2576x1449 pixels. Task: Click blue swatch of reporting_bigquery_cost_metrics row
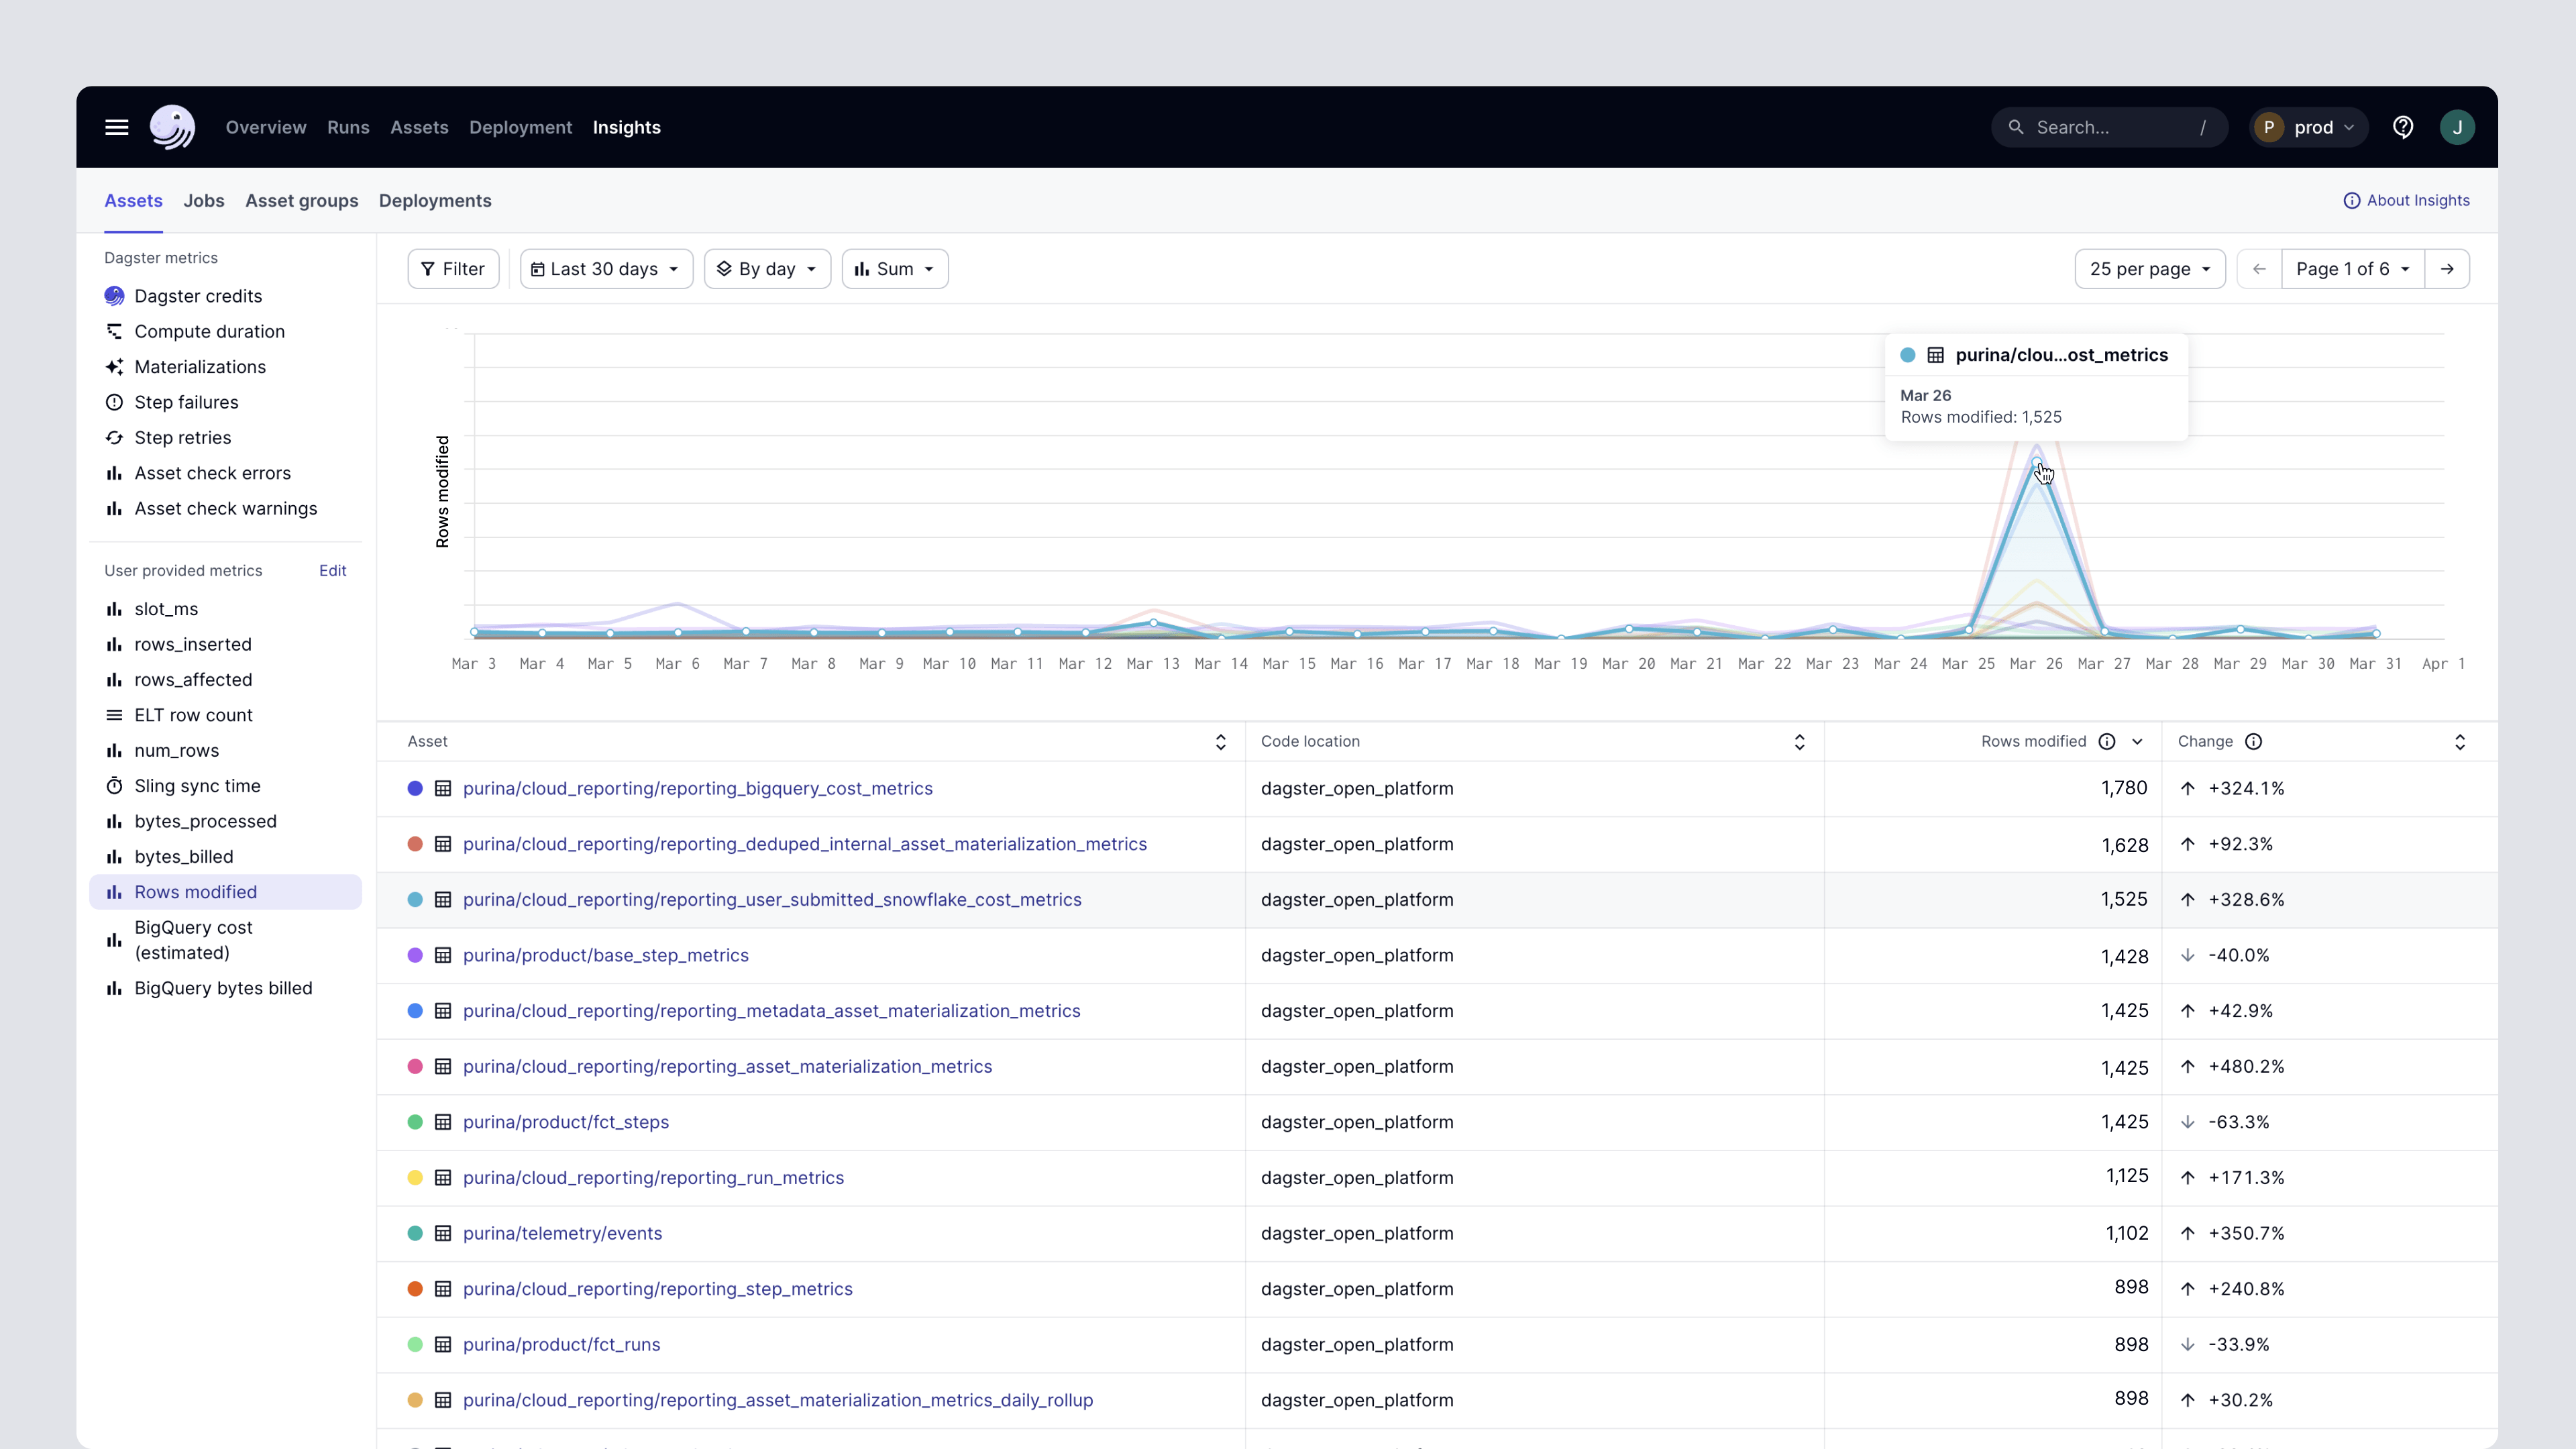415,788
